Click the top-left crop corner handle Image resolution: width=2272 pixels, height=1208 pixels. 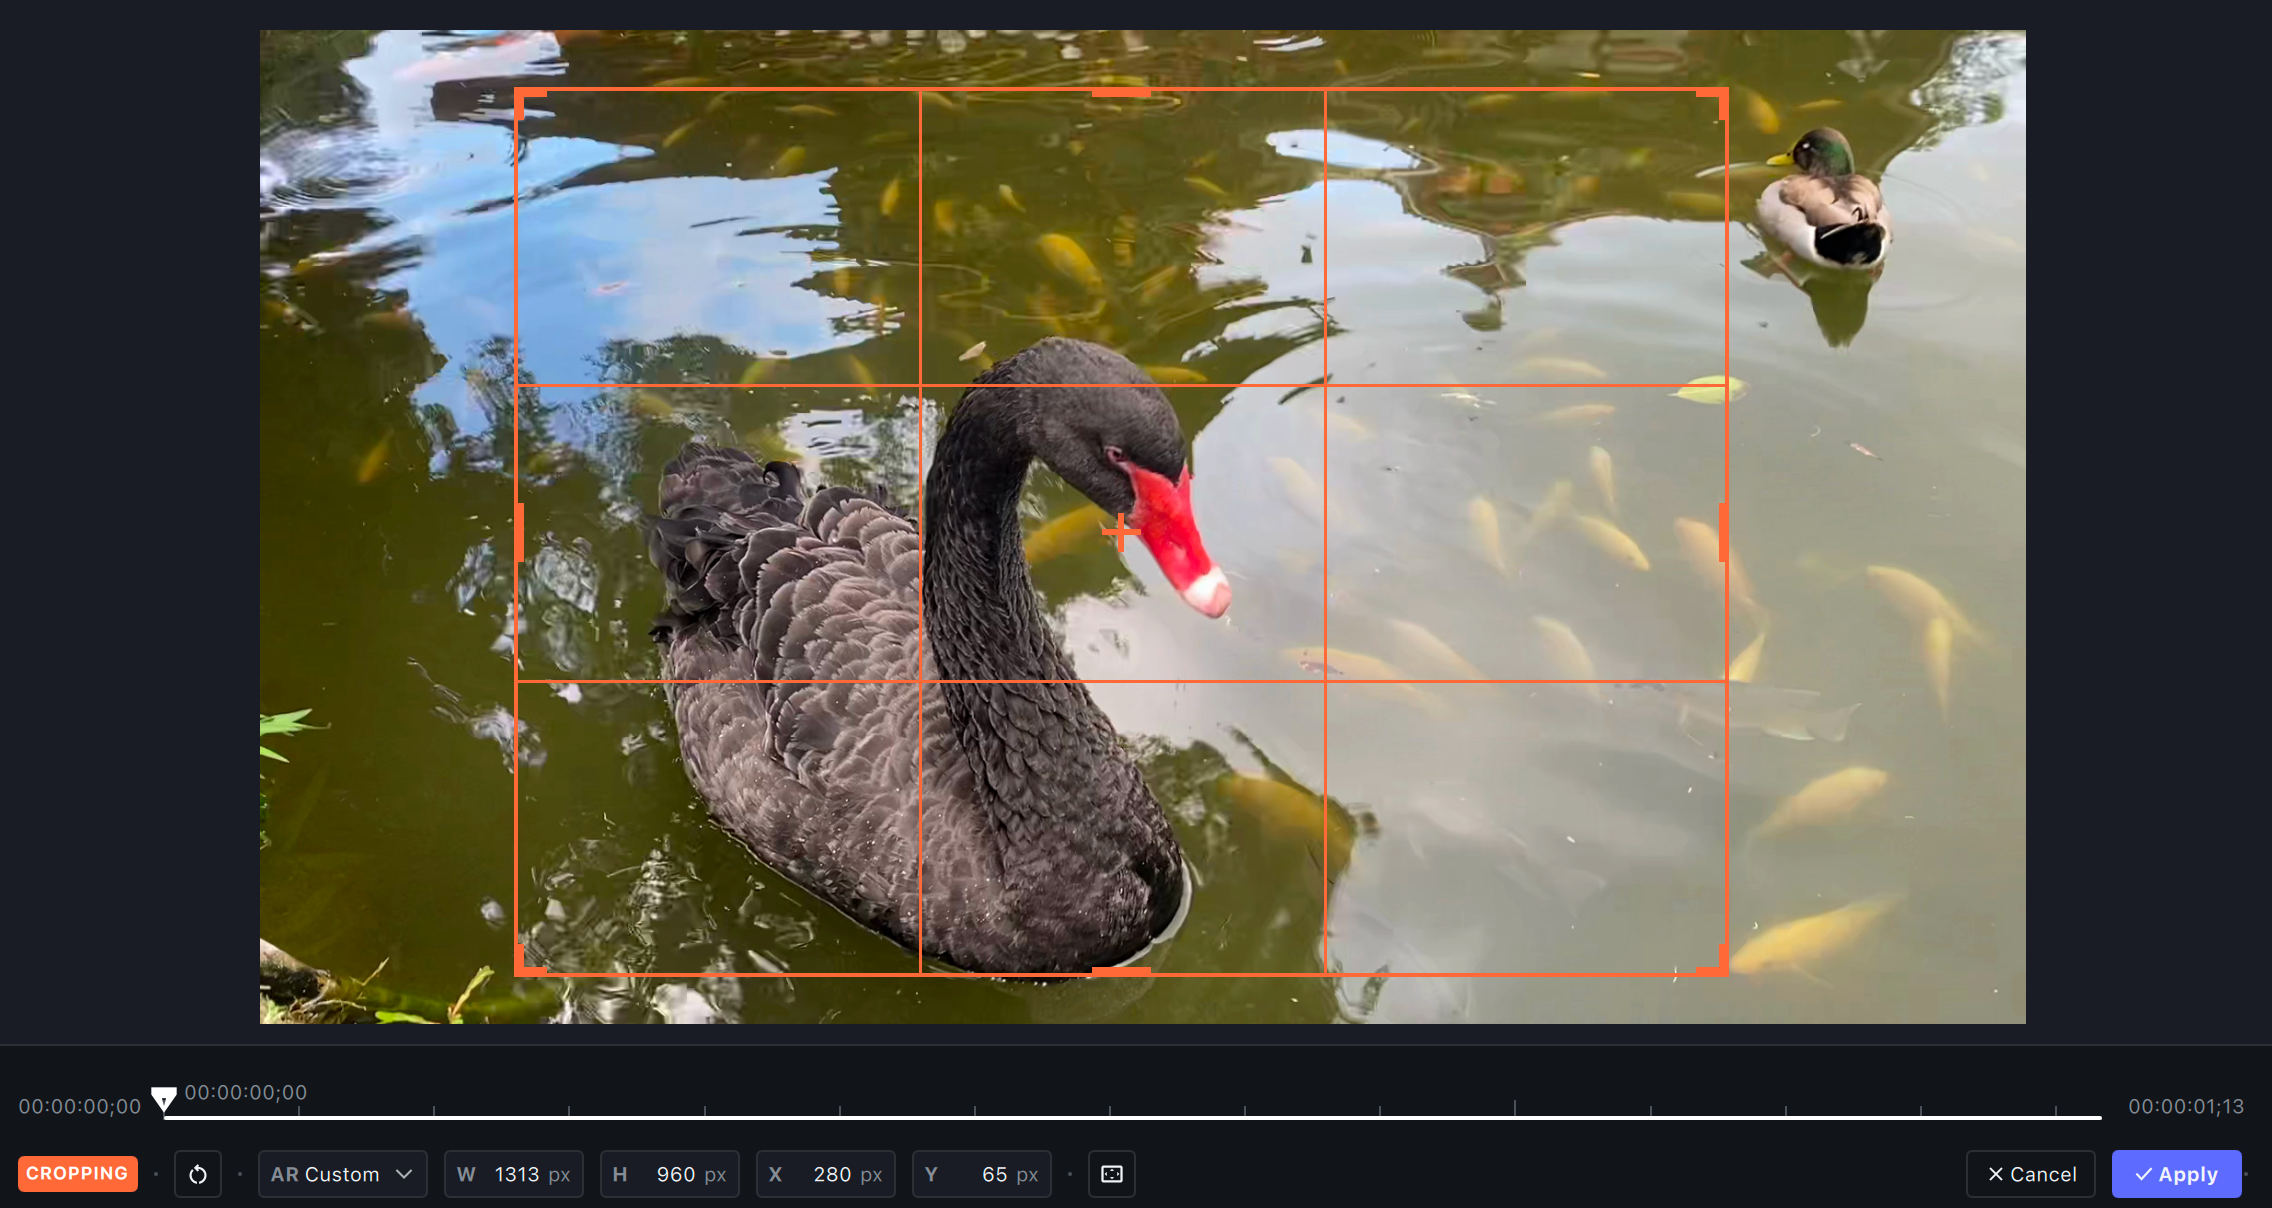(519, 93)
